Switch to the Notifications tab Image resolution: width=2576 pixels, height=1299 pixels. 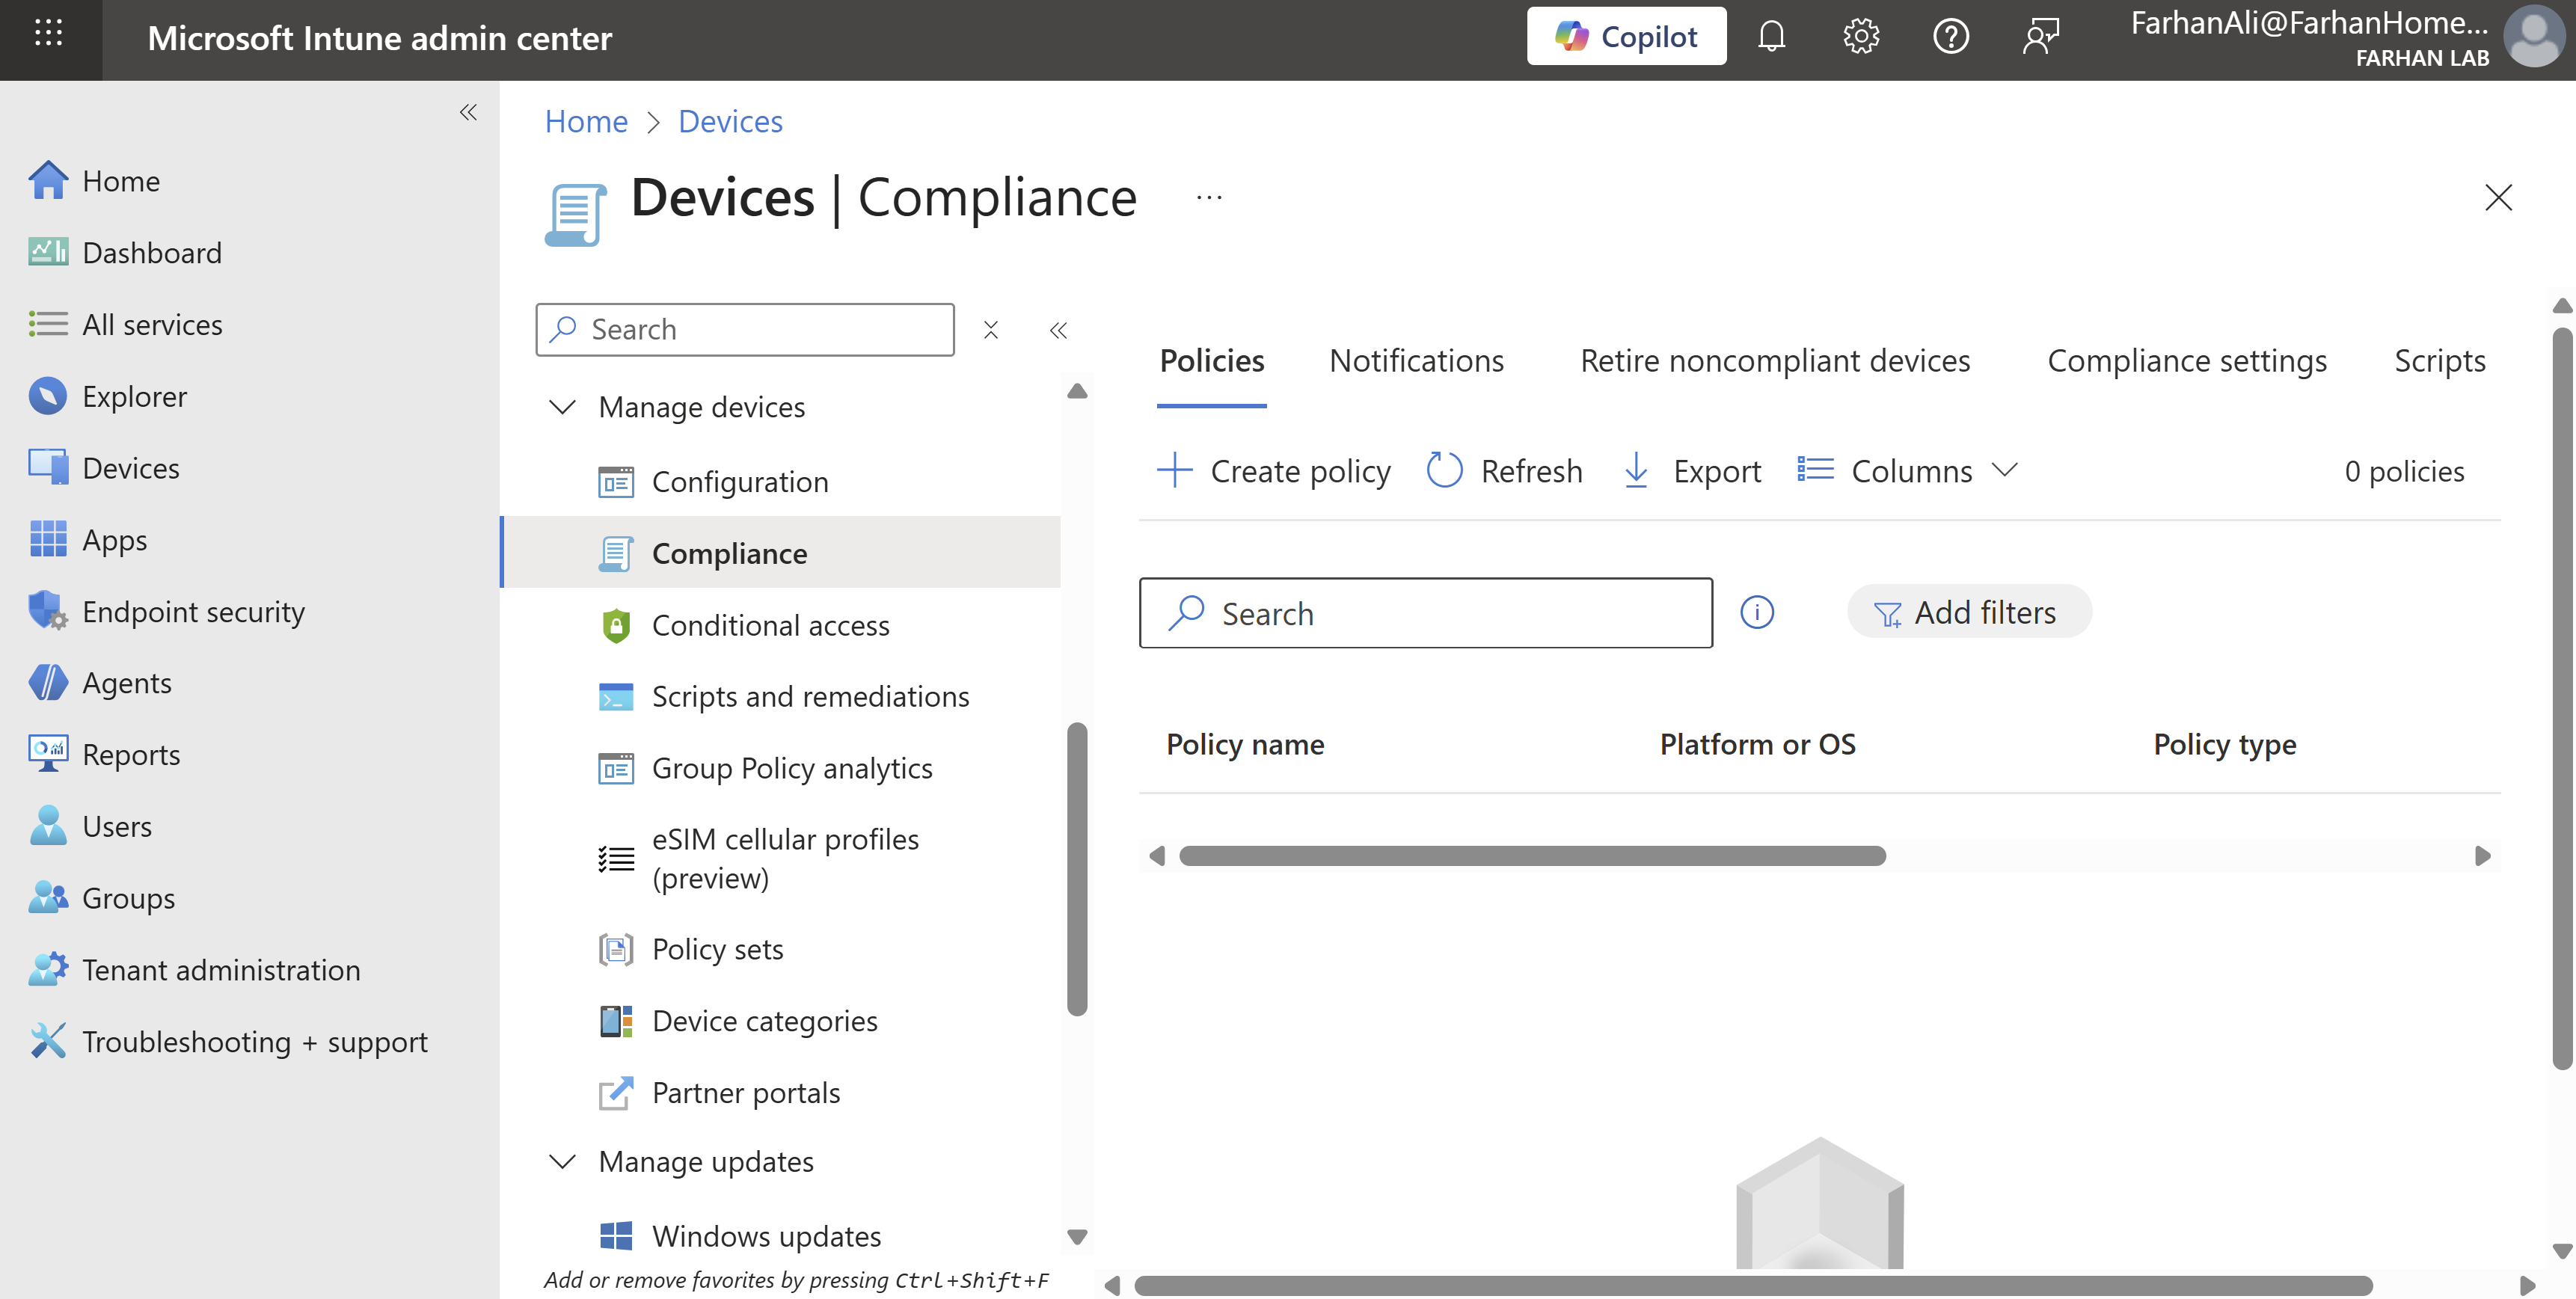click(1416, 360)
